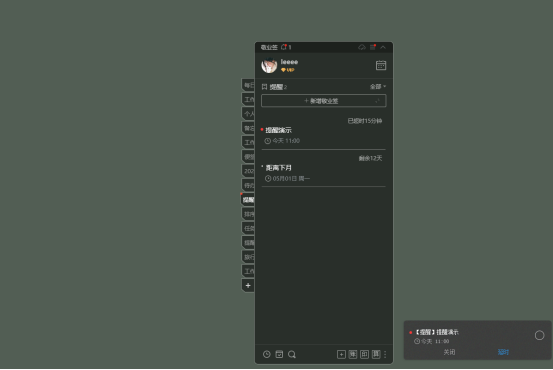This screenshot has height=370, width=553.
Task: Open the 距离下月 note item
Action: pos(278,168)
